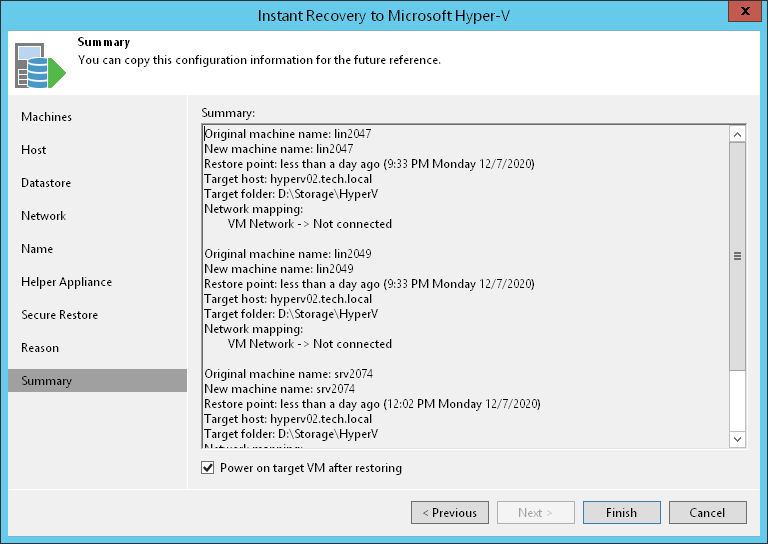768x544 pixels.
Task: Click lin2049 'Target folder: D:\Storage\HyperV' line
Action: click(291, 314)
